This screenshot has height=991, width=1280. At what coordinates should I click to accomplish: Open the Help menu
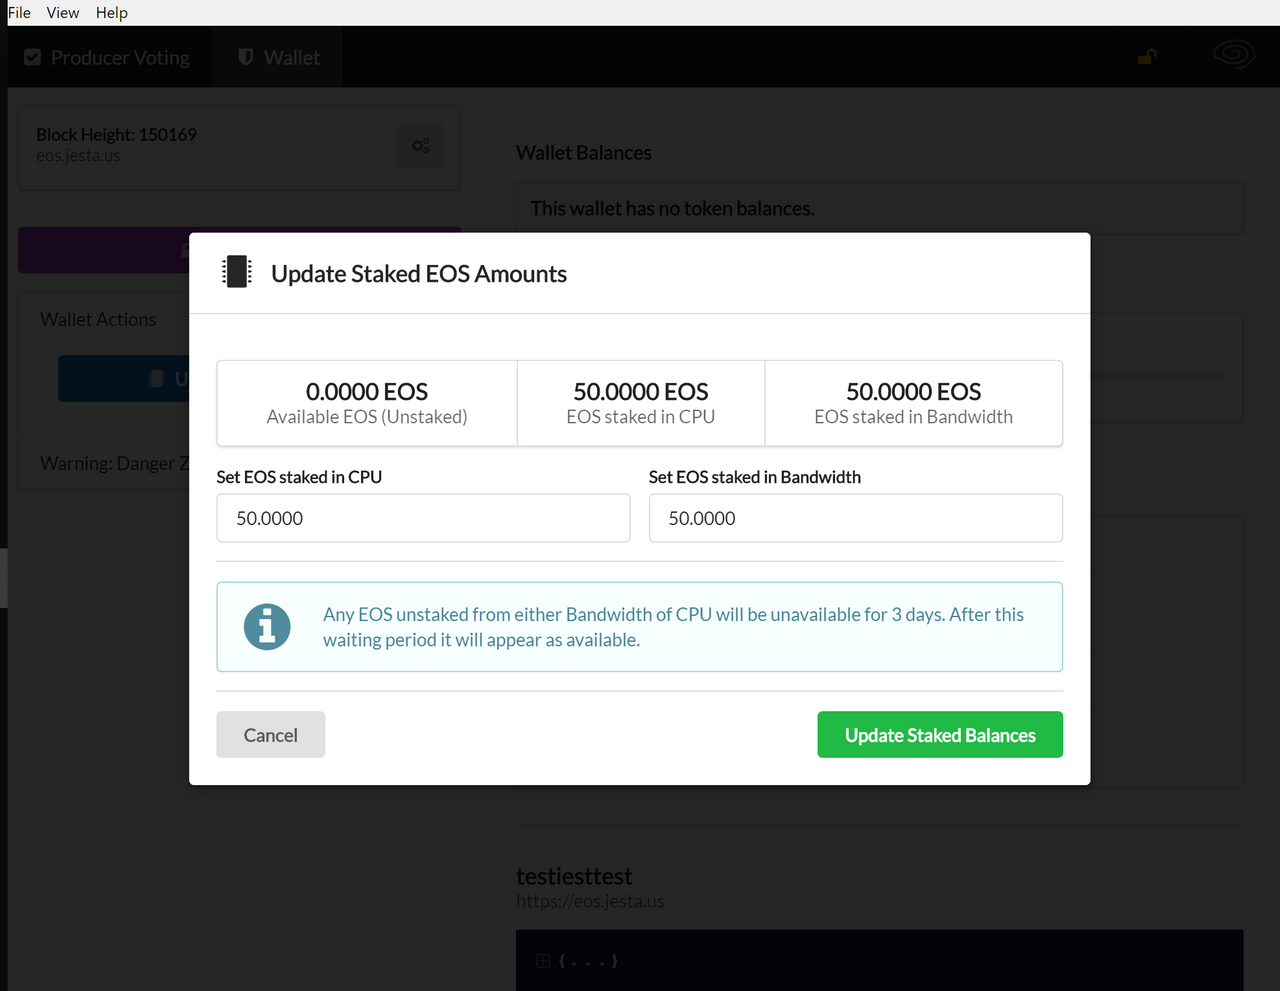112,13
